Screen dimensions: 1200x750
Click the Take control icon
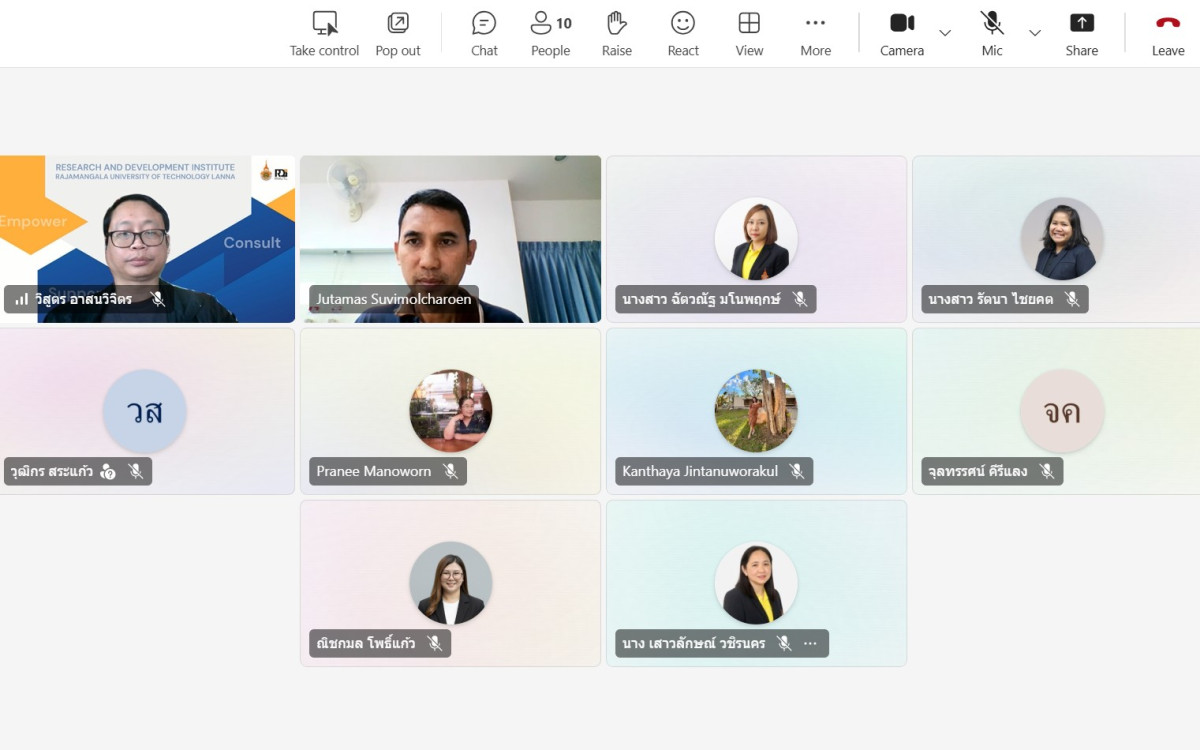pos(324,24)
